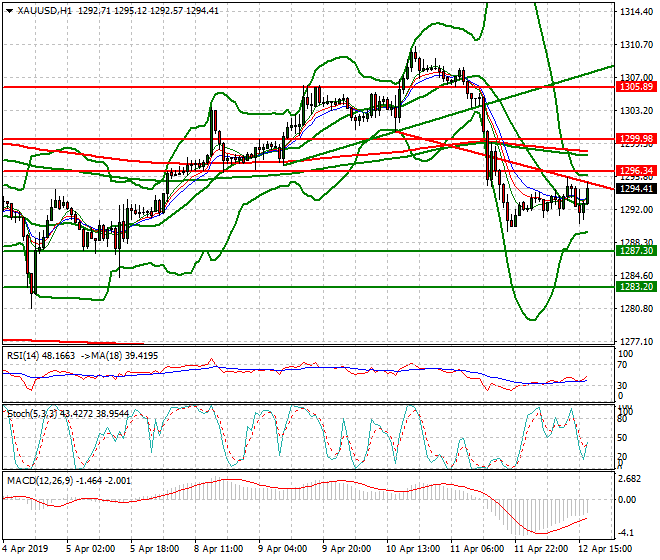
Task: Click the red 1296.34 price level tag
Action: [x=636, y=171]
